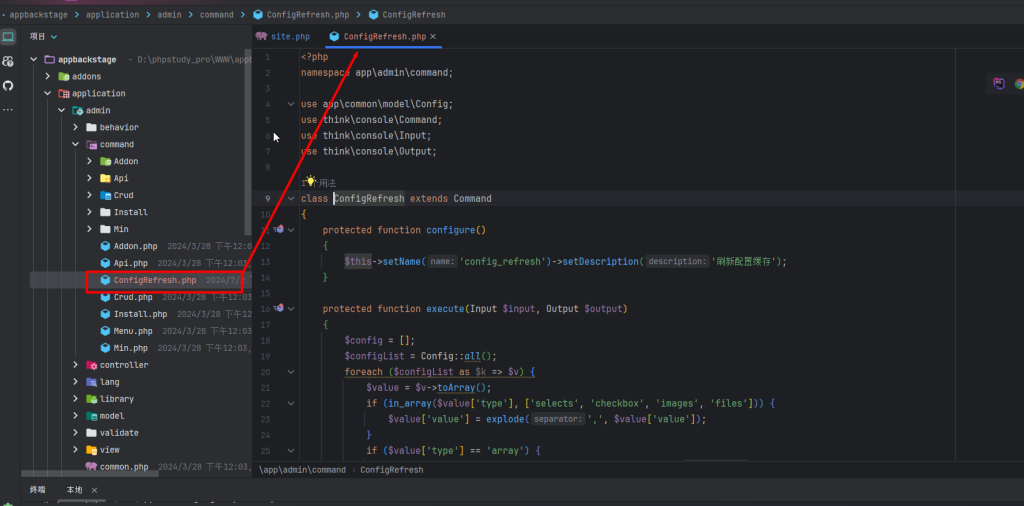1024x506 pixels.
Task: Close the ConfigRefresh.php editor tab
Action: pyautogui.click(x=433, y=37)
